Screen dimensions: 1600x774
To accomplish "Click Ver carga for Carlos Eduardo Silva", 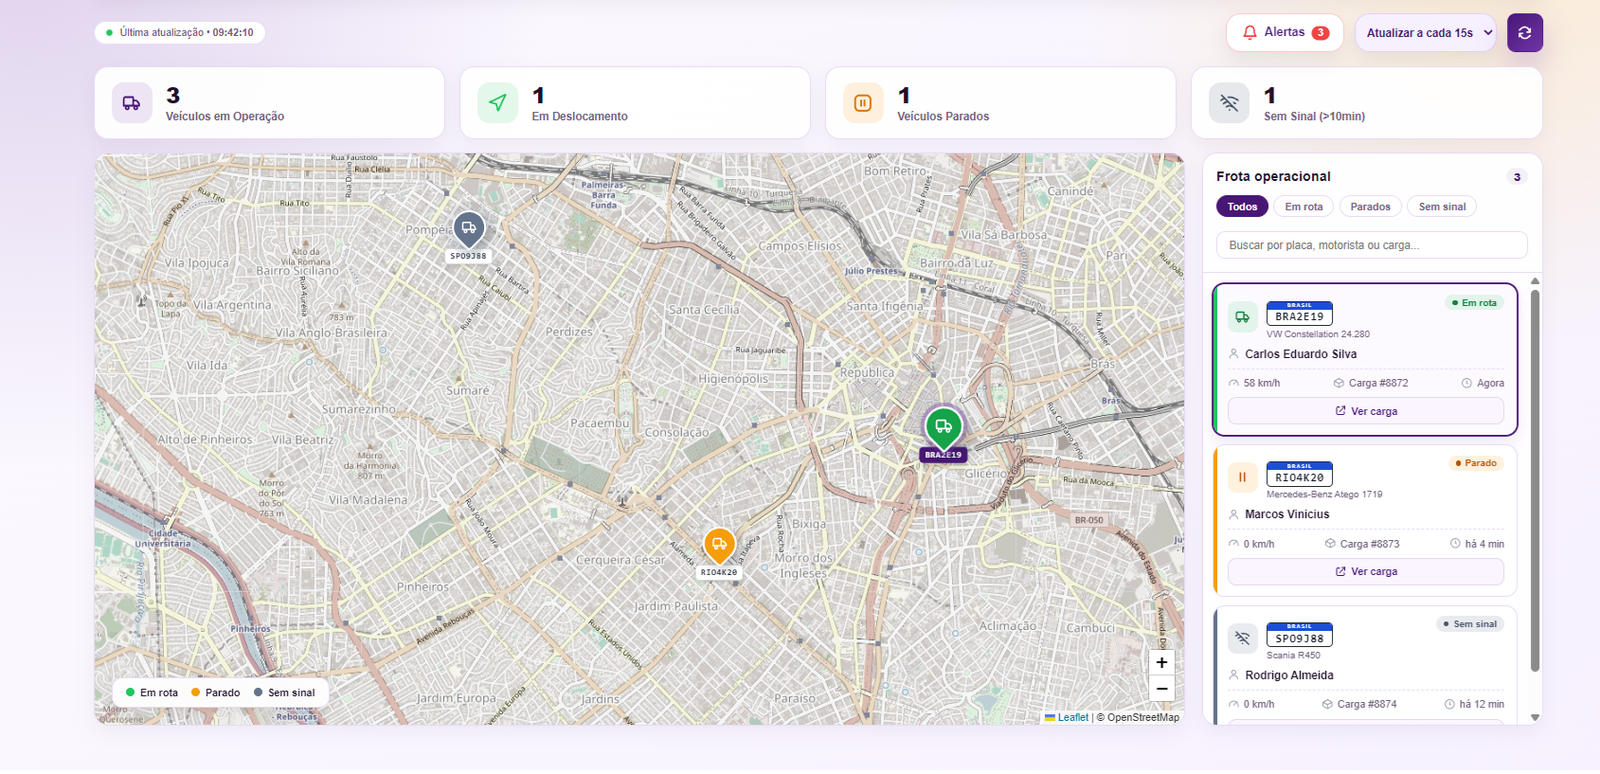I will 1366,411.
